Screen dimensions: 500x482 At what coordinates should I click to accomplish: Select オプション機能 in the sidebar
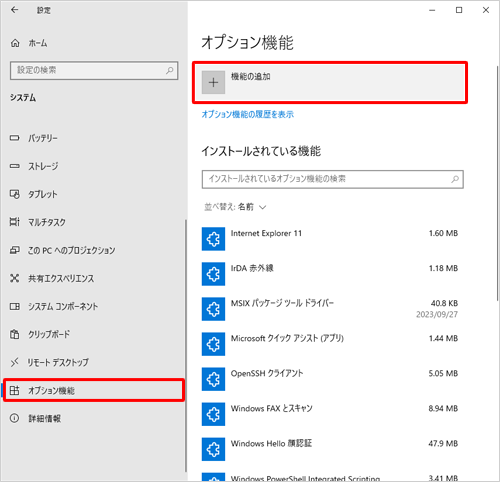[94, 390]
